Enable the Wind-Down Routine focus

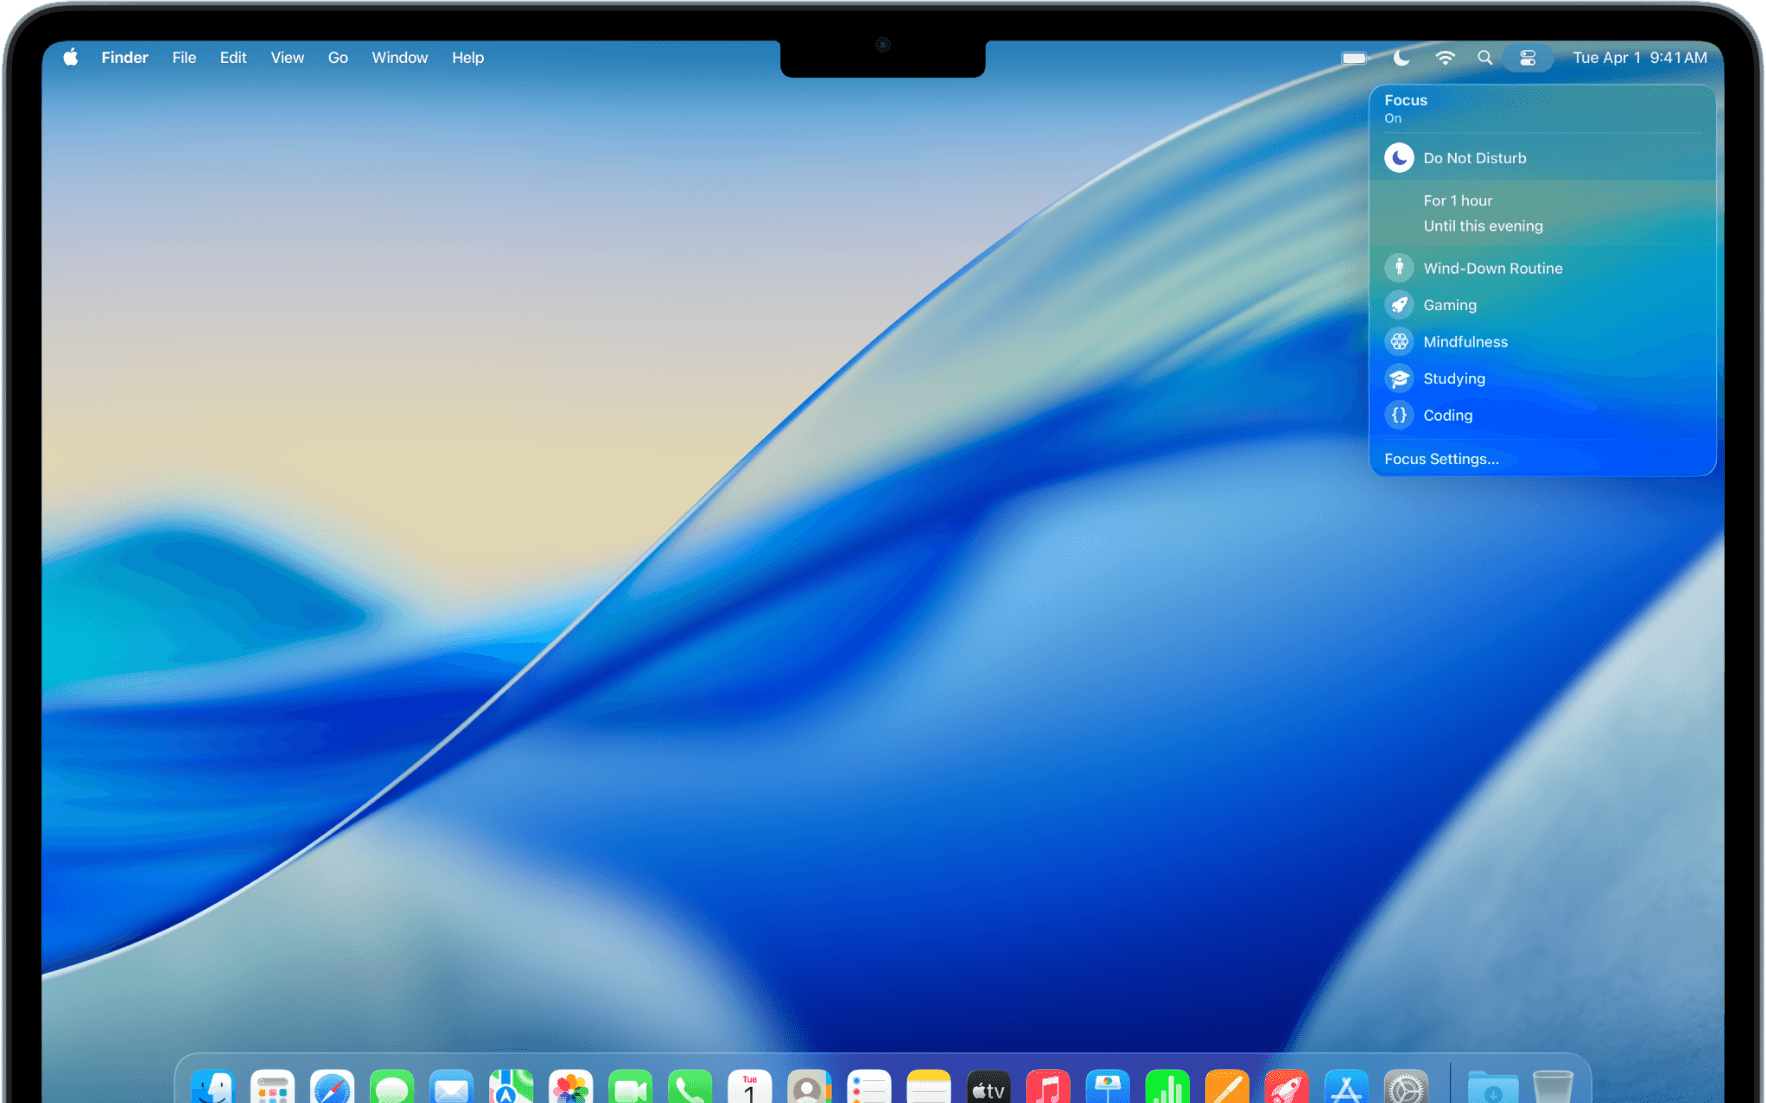click(1543, 268)
